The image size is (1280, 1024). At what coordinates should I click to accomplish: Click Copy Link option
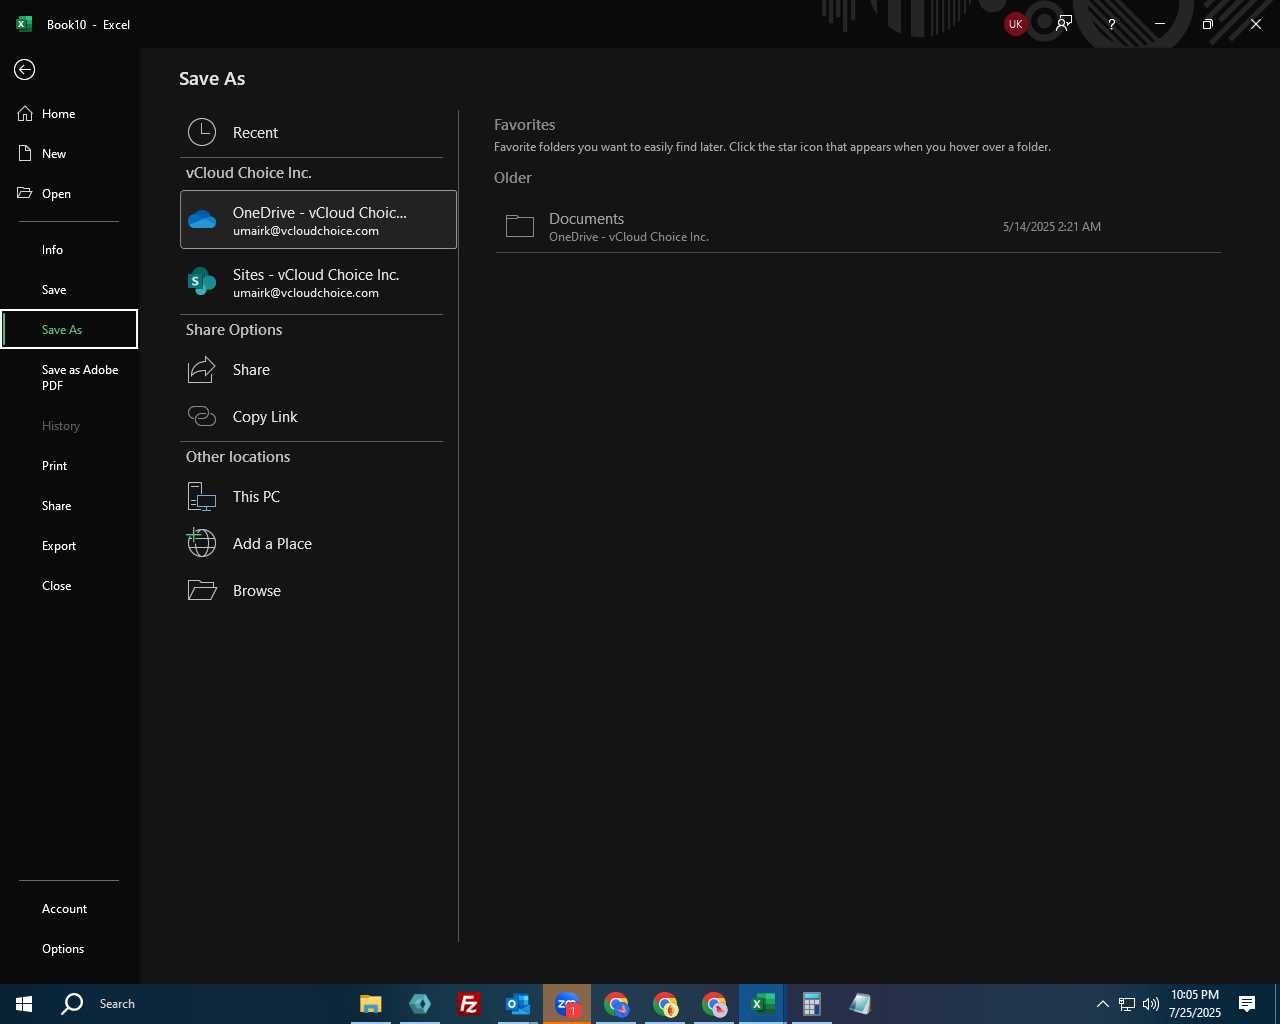pyautogui.click(x=318, y=417)
